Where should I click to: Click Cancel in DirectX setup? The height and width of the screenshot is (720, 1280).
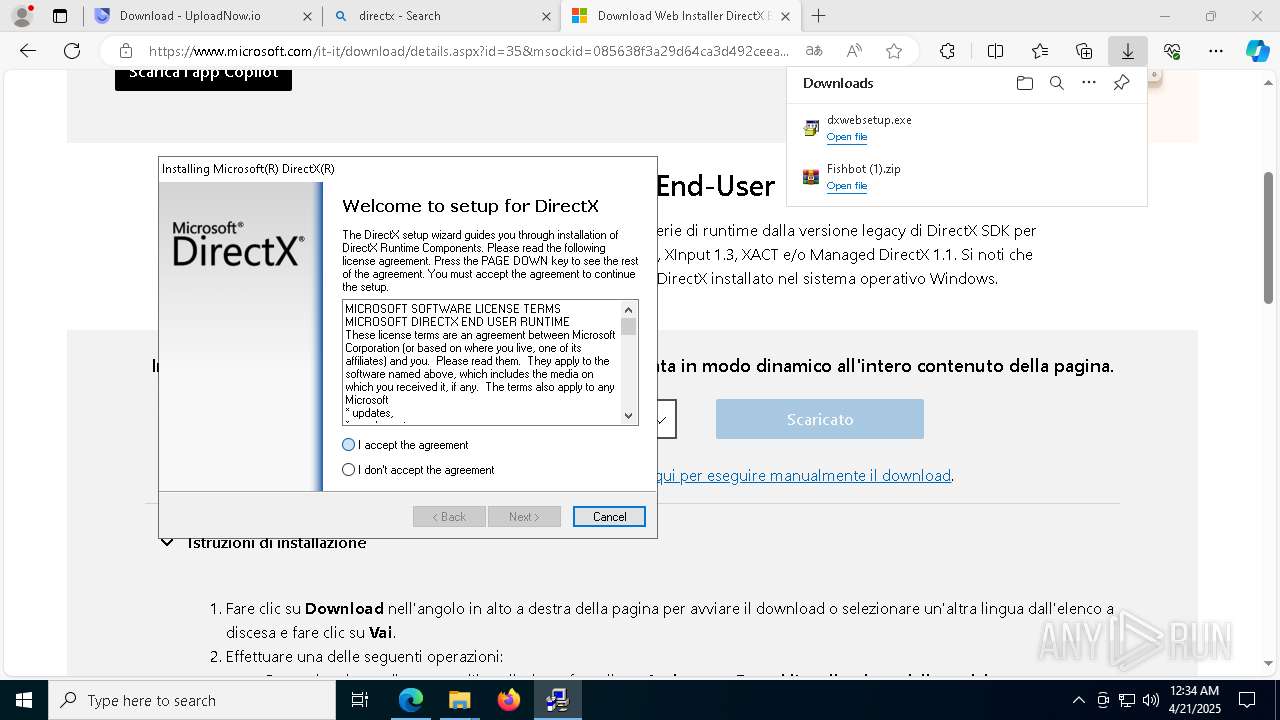pyautogui.click(x=609, y=517)
